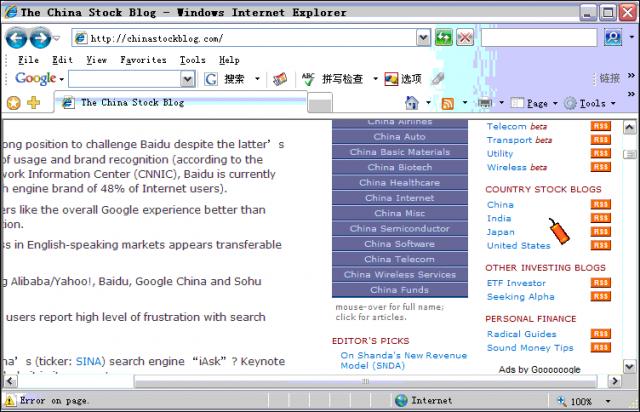Click the browser Back arrow button
The height and width of the screenshot is (412, 640).
(16, 38)
